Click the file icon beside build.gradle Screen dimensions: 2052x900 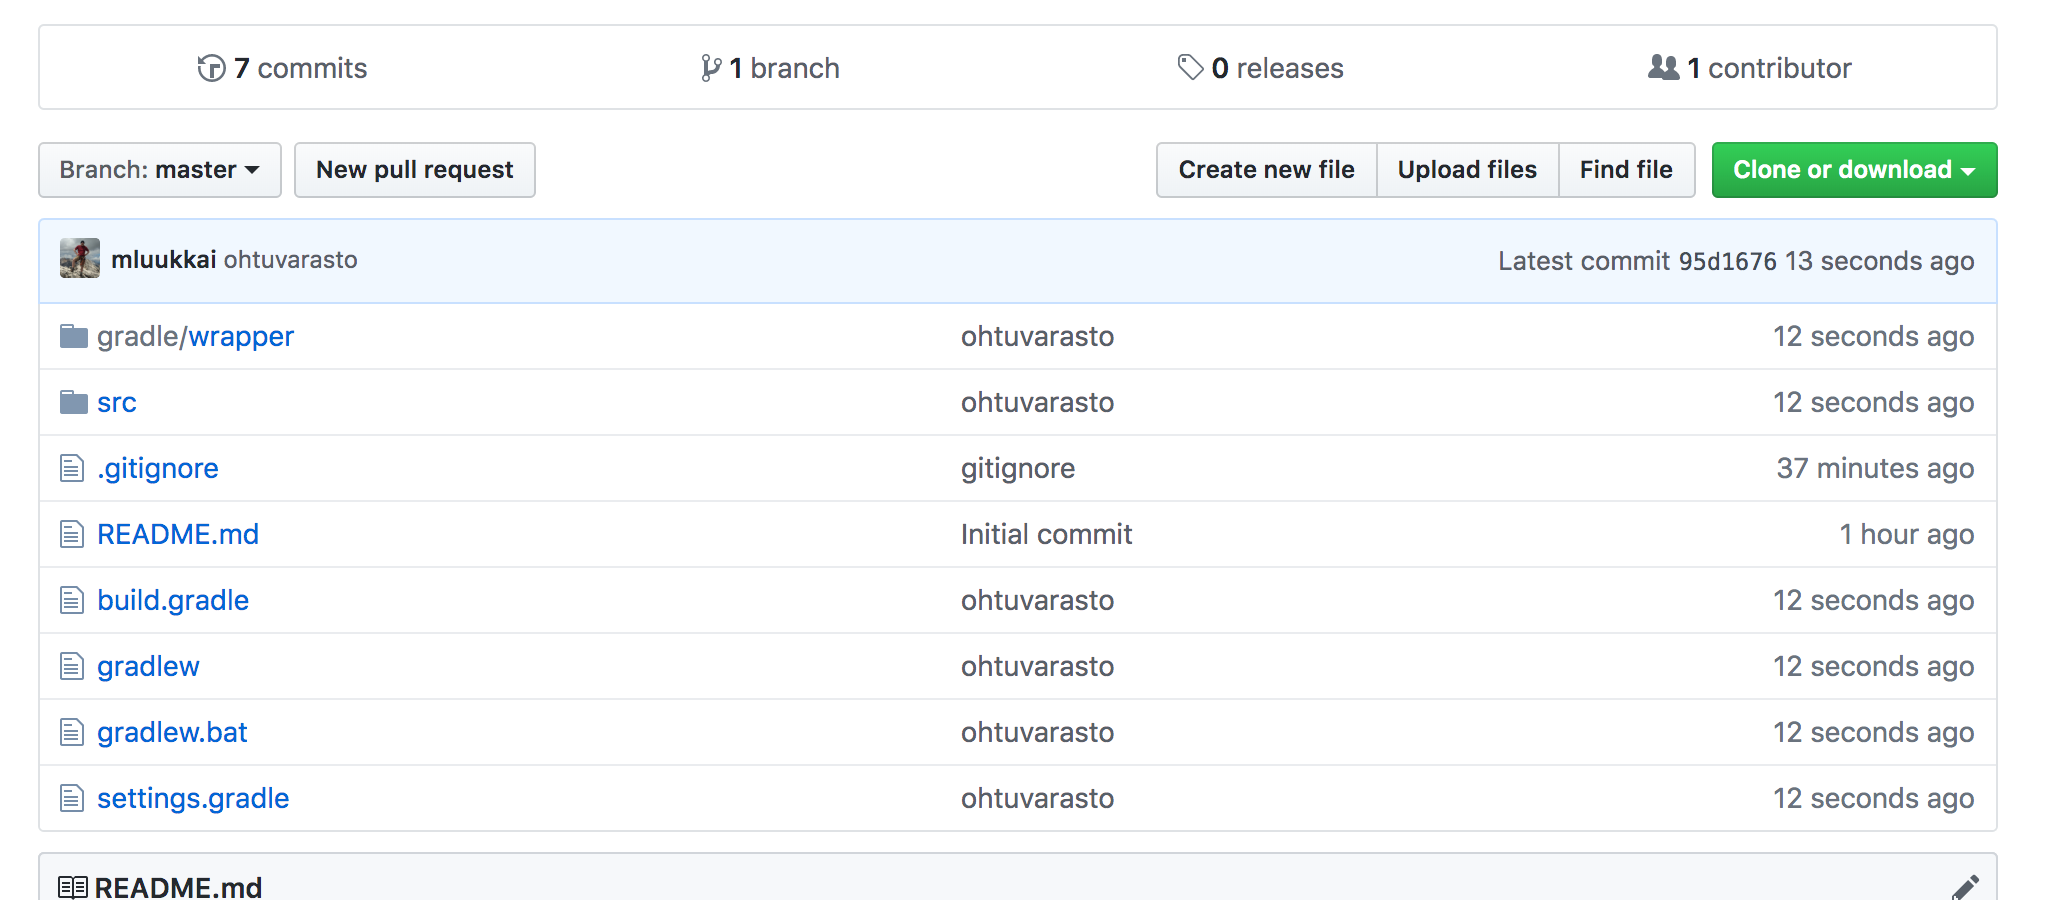pyautogui.click(x=72, y=600)
